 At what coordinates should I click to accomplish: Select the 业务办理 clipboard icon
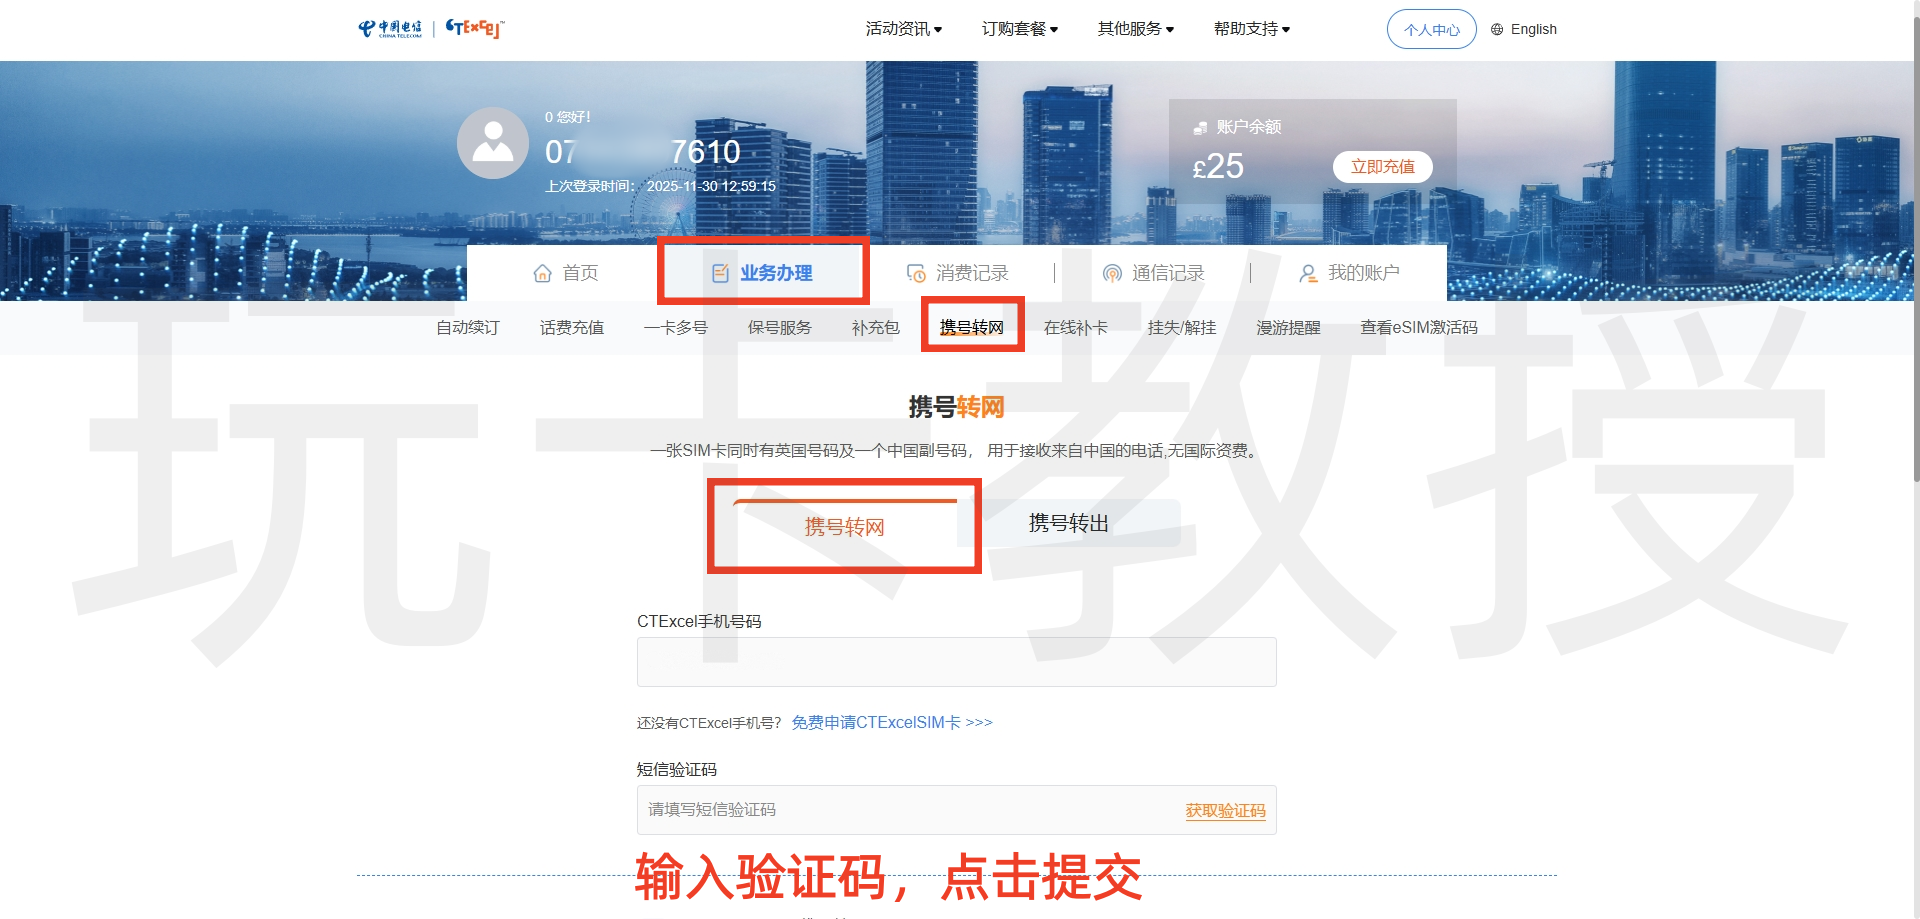point(722,271)
